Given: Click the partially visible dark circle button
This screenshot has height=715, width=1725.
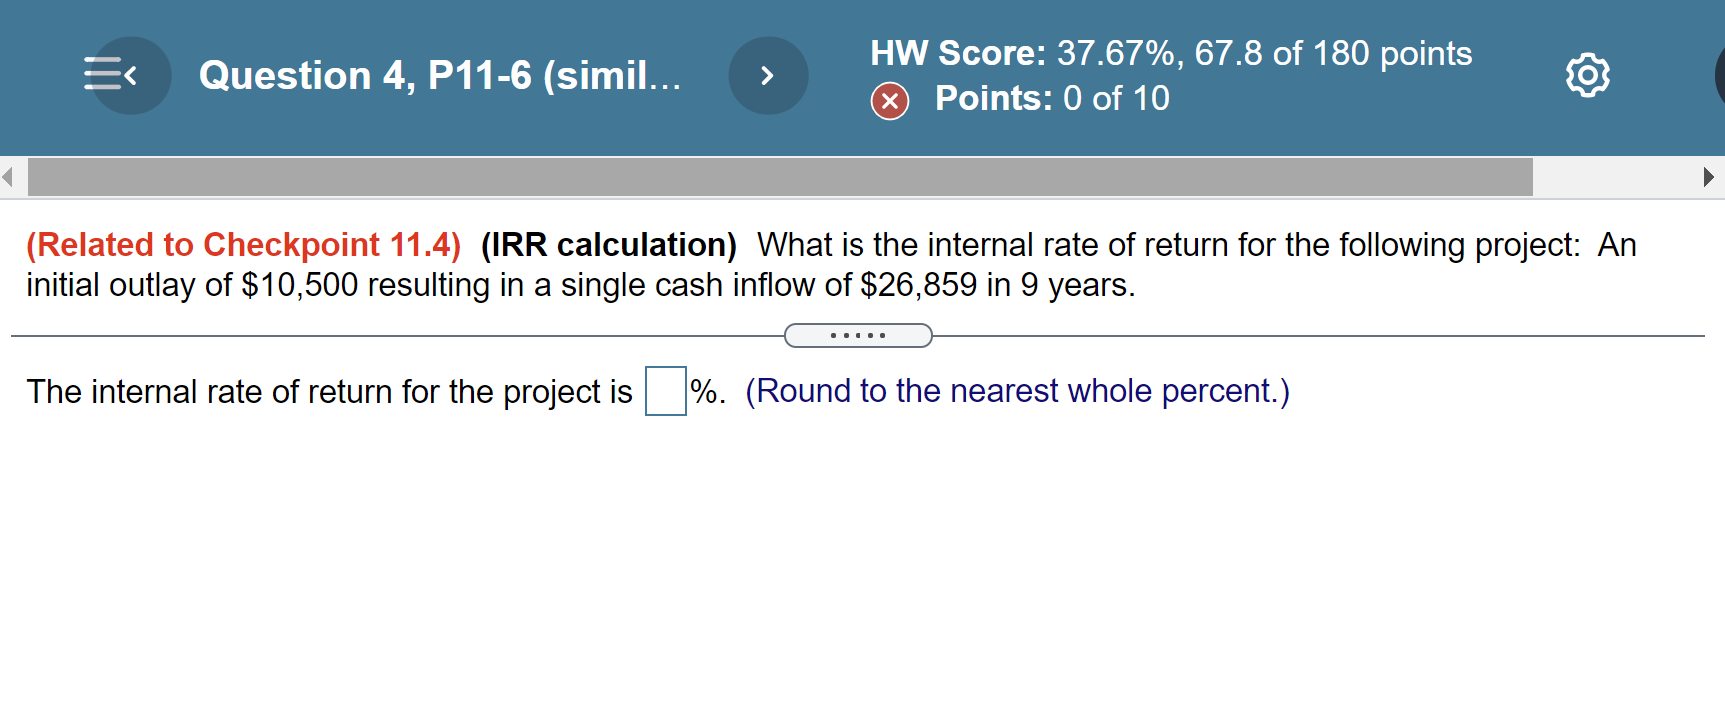Looking at the screenshot, I should (1719, 75).
